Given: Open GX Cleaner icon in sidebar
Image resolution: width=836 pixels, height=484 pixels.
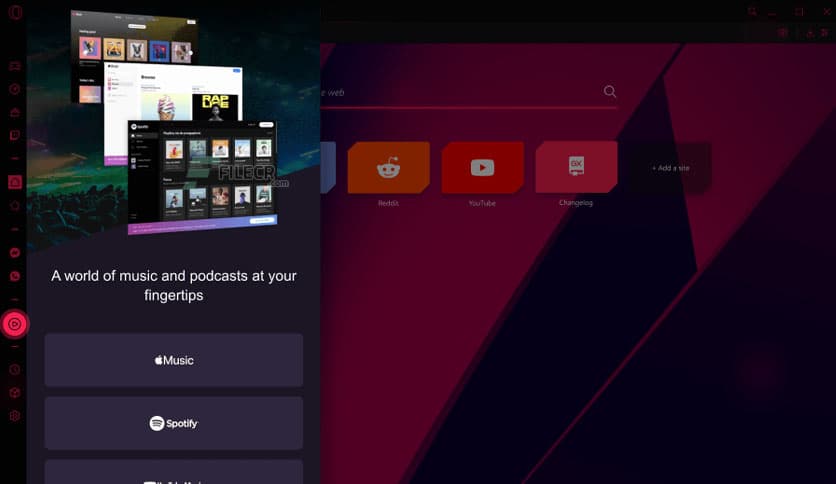Looking at the screenshot, I should (x=15, y=112).
